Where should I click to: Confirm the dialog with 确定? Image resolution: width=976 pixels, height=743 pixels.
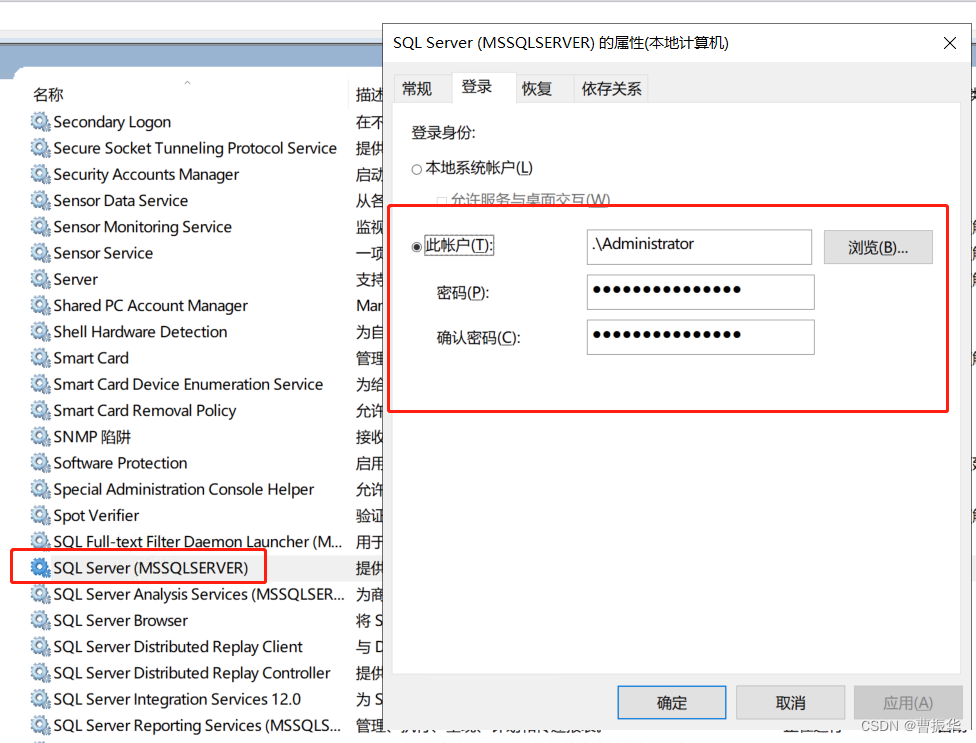(x=672, y=703)
